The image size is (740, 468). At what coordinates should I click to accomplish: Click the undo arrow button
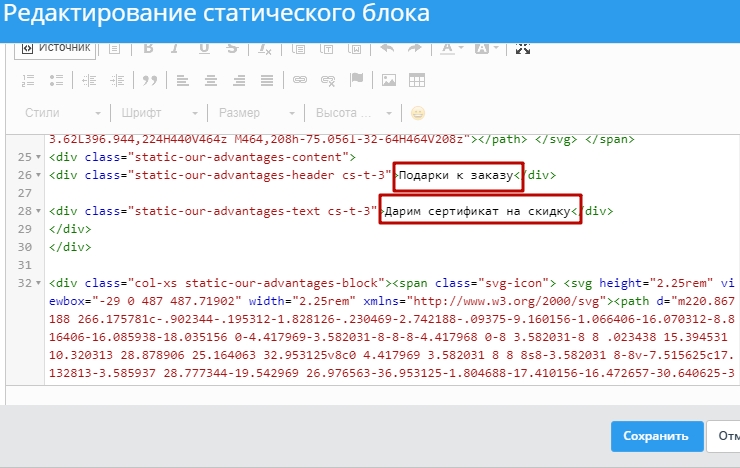385,48
